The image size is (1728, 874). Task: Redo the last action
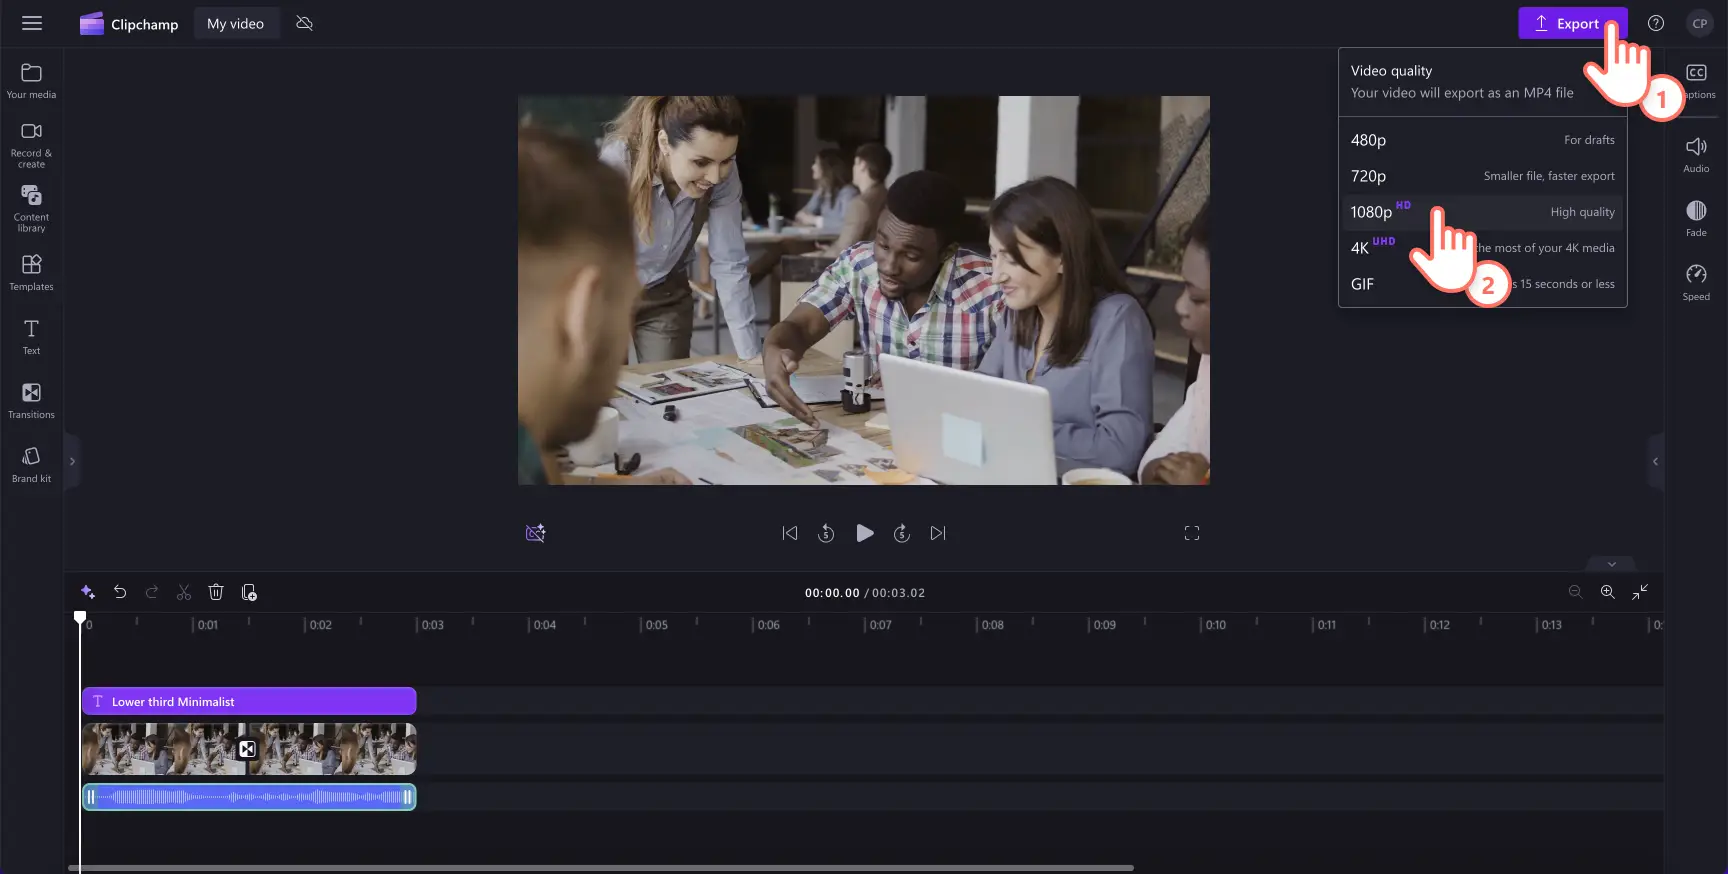click(x=152, y=592)
